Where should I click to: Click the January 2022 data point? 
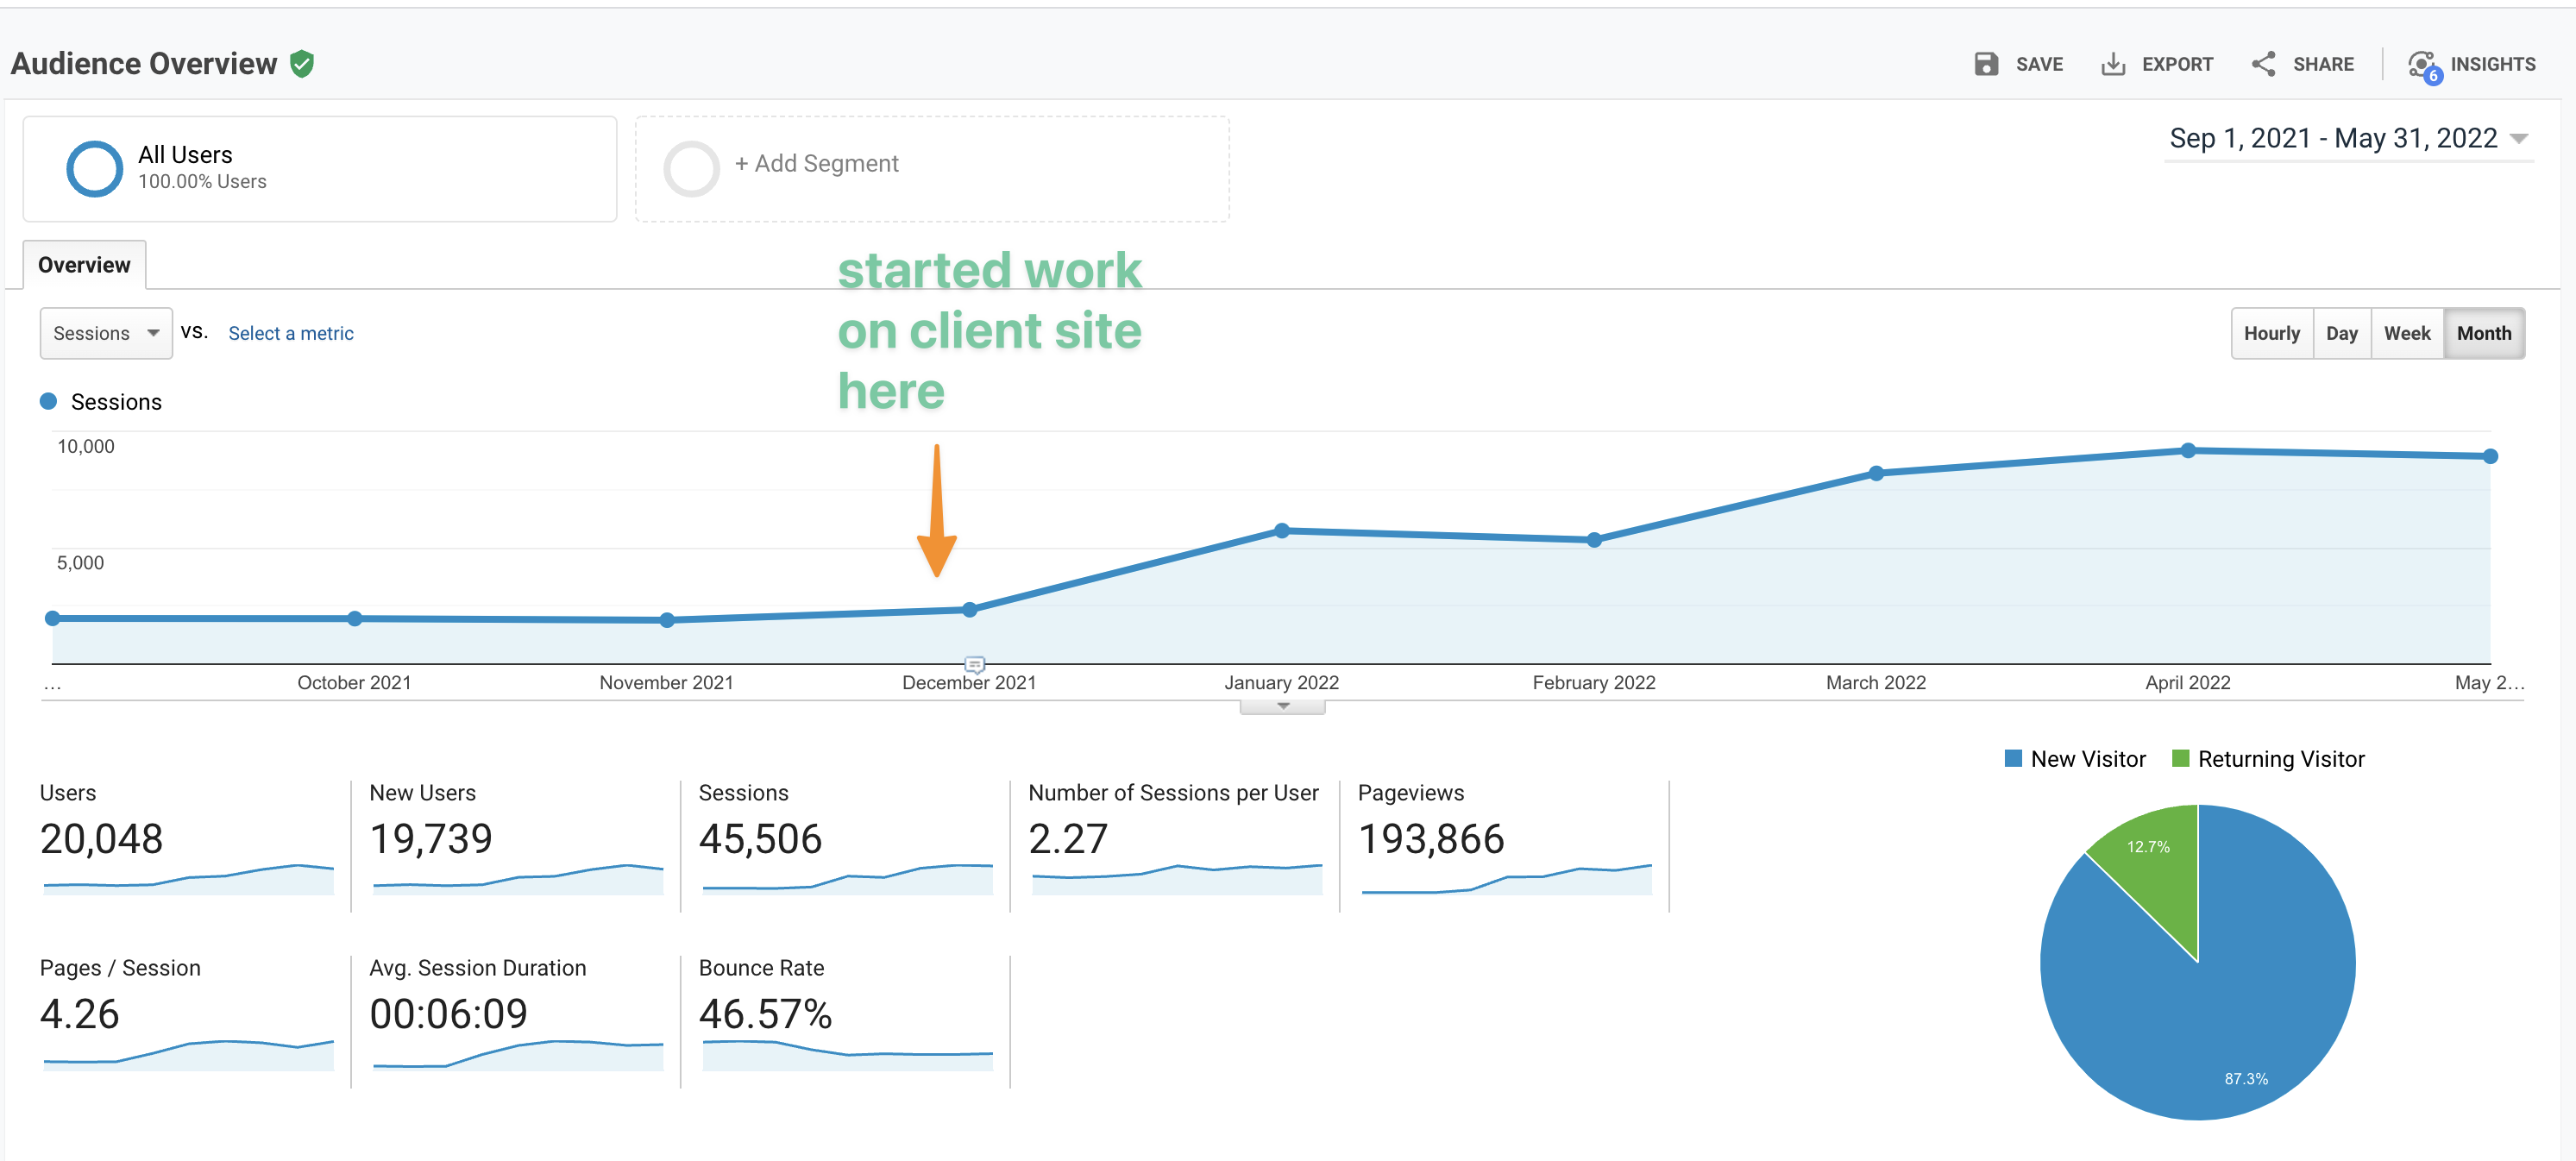click(1281, 531)
